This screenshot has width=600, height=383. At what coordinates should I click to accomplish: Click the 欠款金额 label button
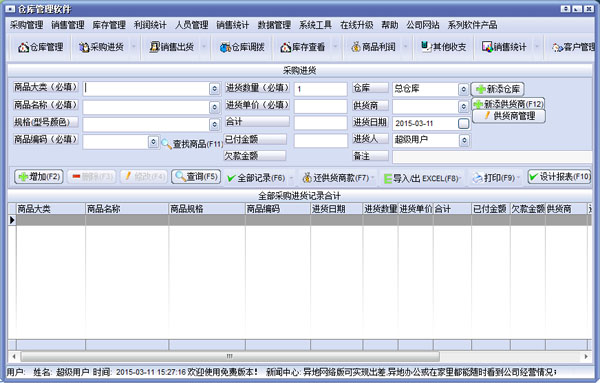click(255, 156)
